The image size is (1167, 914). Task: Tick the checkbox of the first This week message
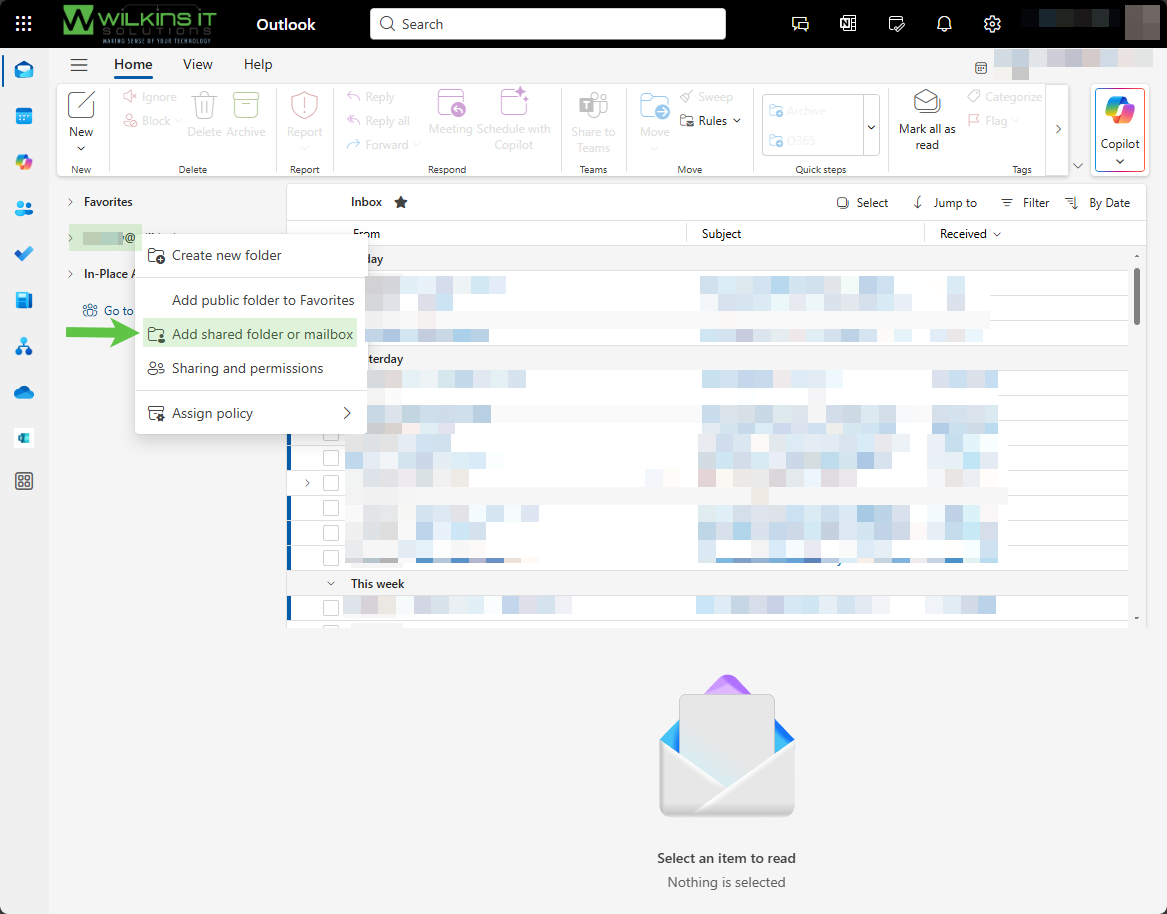click(331, 608)
